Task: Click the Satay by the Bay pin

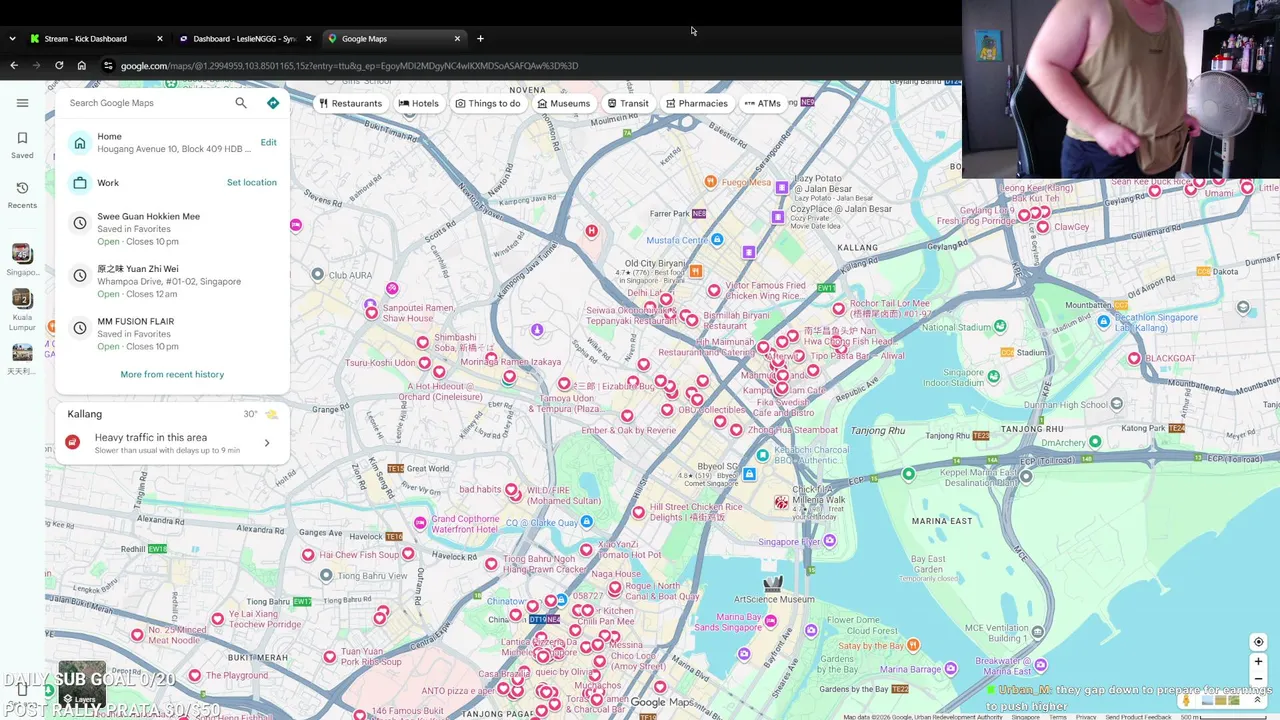Action: point(913,645)
